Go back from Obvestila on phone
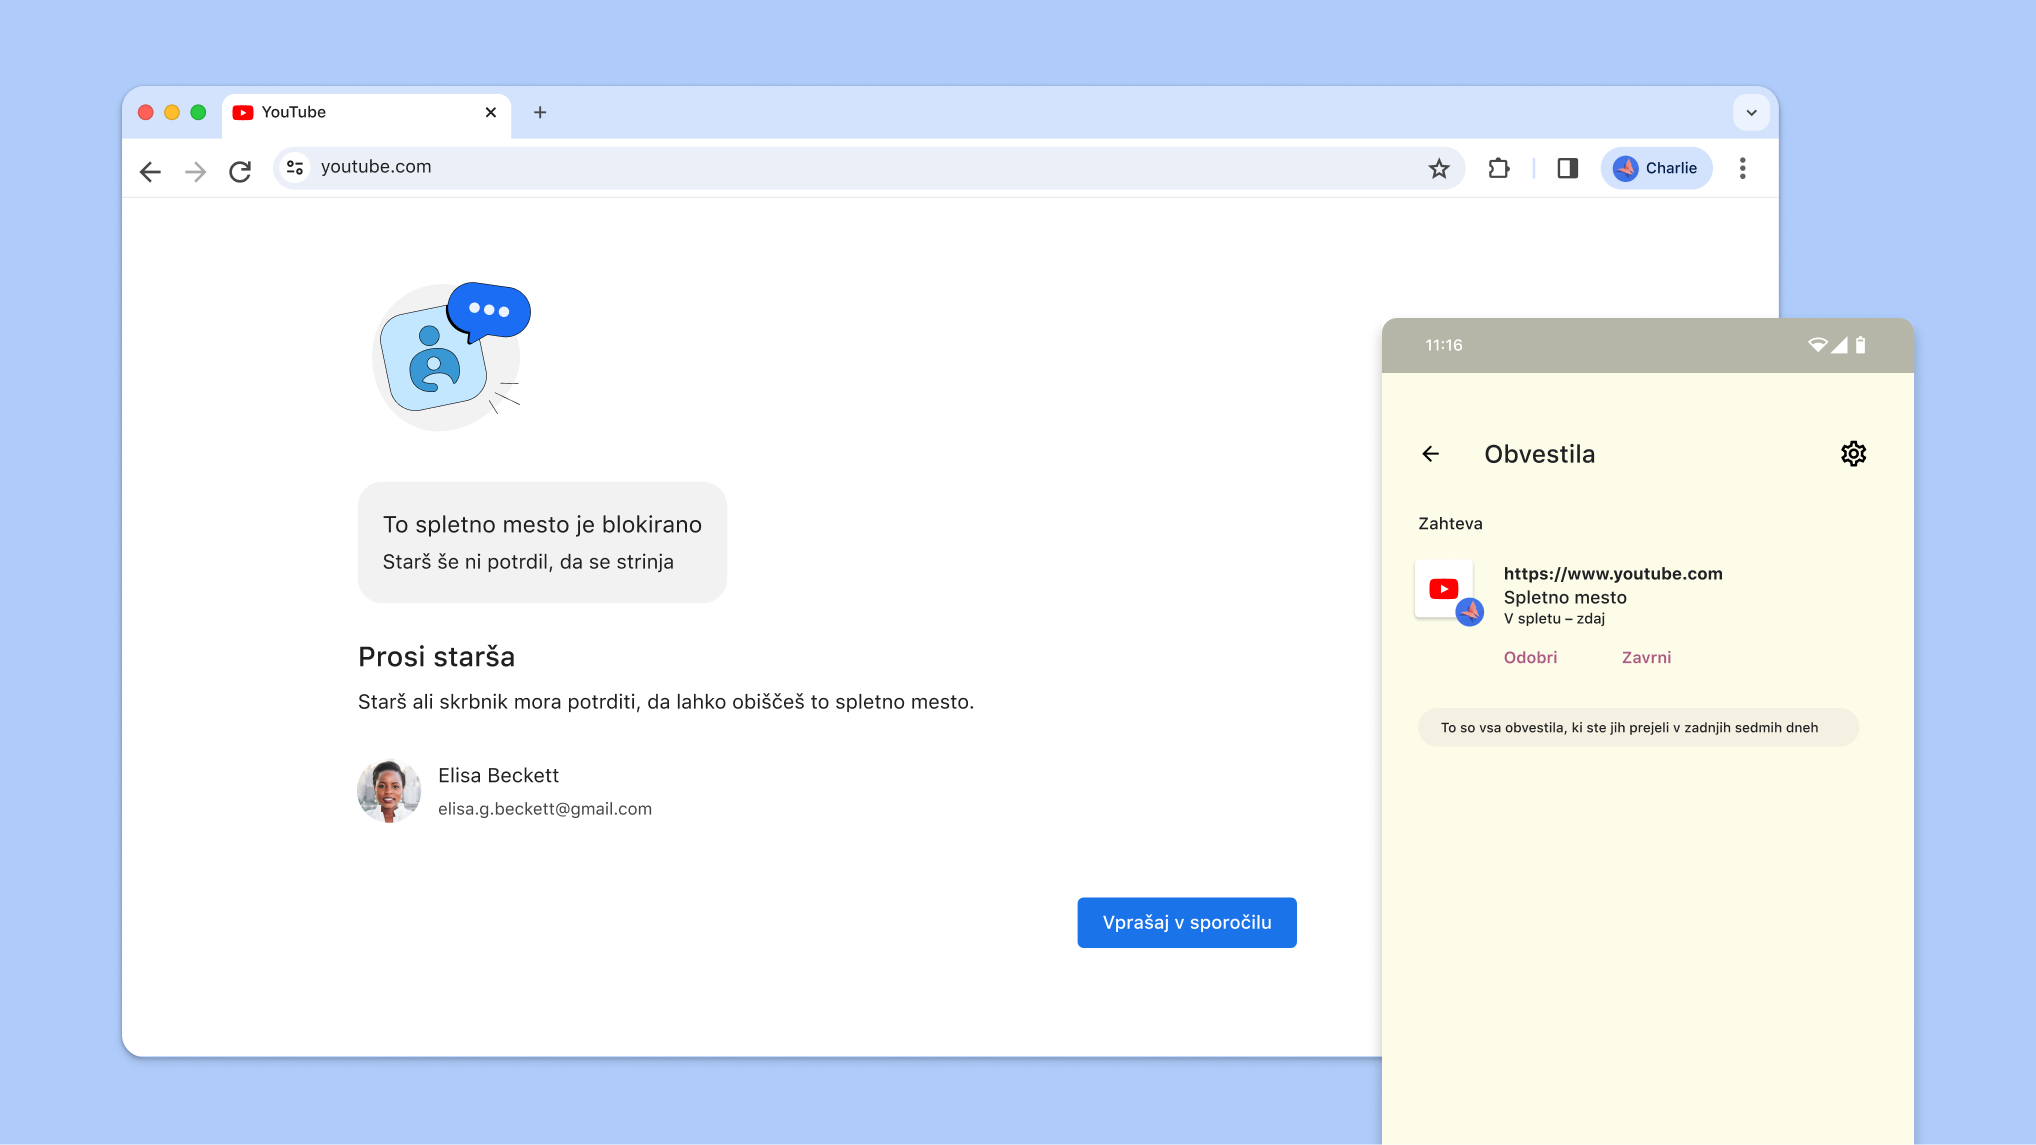Viewport: 2036px width, 1145px height. tap(1431, 454)
